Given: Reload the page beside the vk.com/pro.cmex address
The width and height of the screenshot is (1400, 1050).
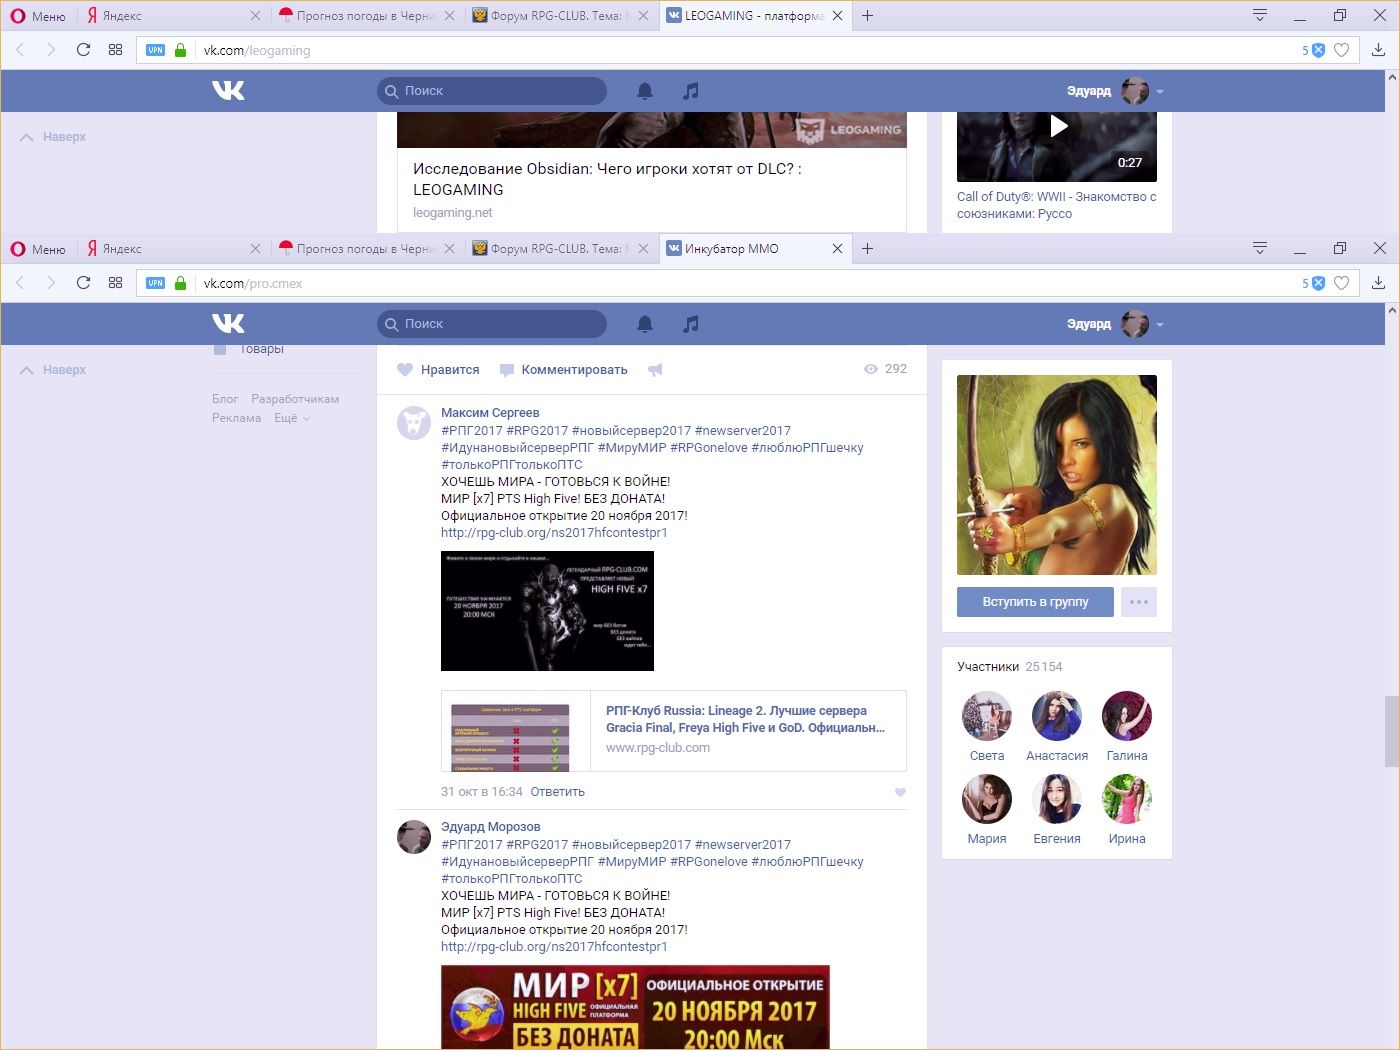Looking at the screenshot, I should tap(84, 283).
